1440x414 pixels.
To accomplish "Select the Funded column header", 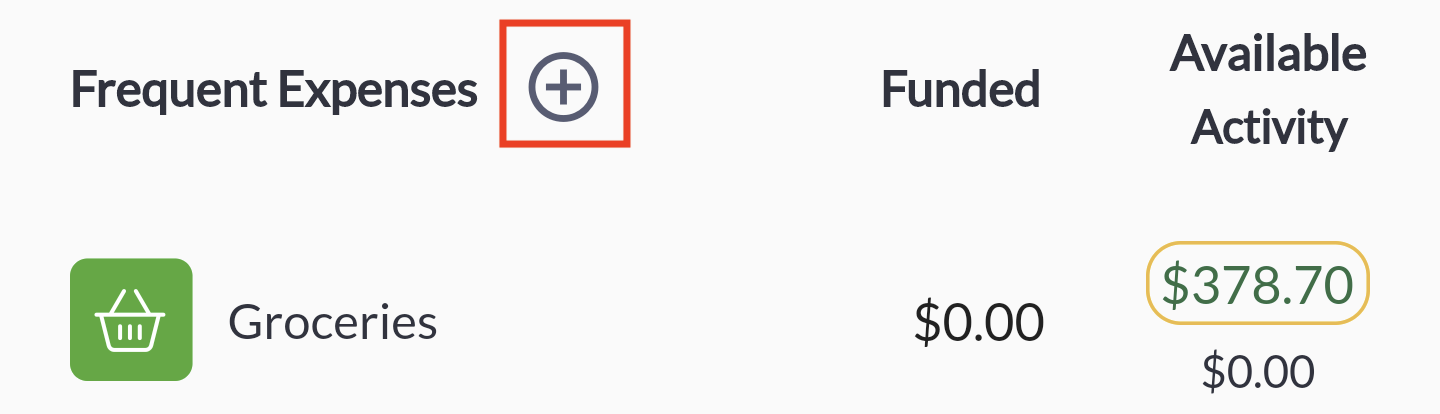I will click(x=960, y=89).
